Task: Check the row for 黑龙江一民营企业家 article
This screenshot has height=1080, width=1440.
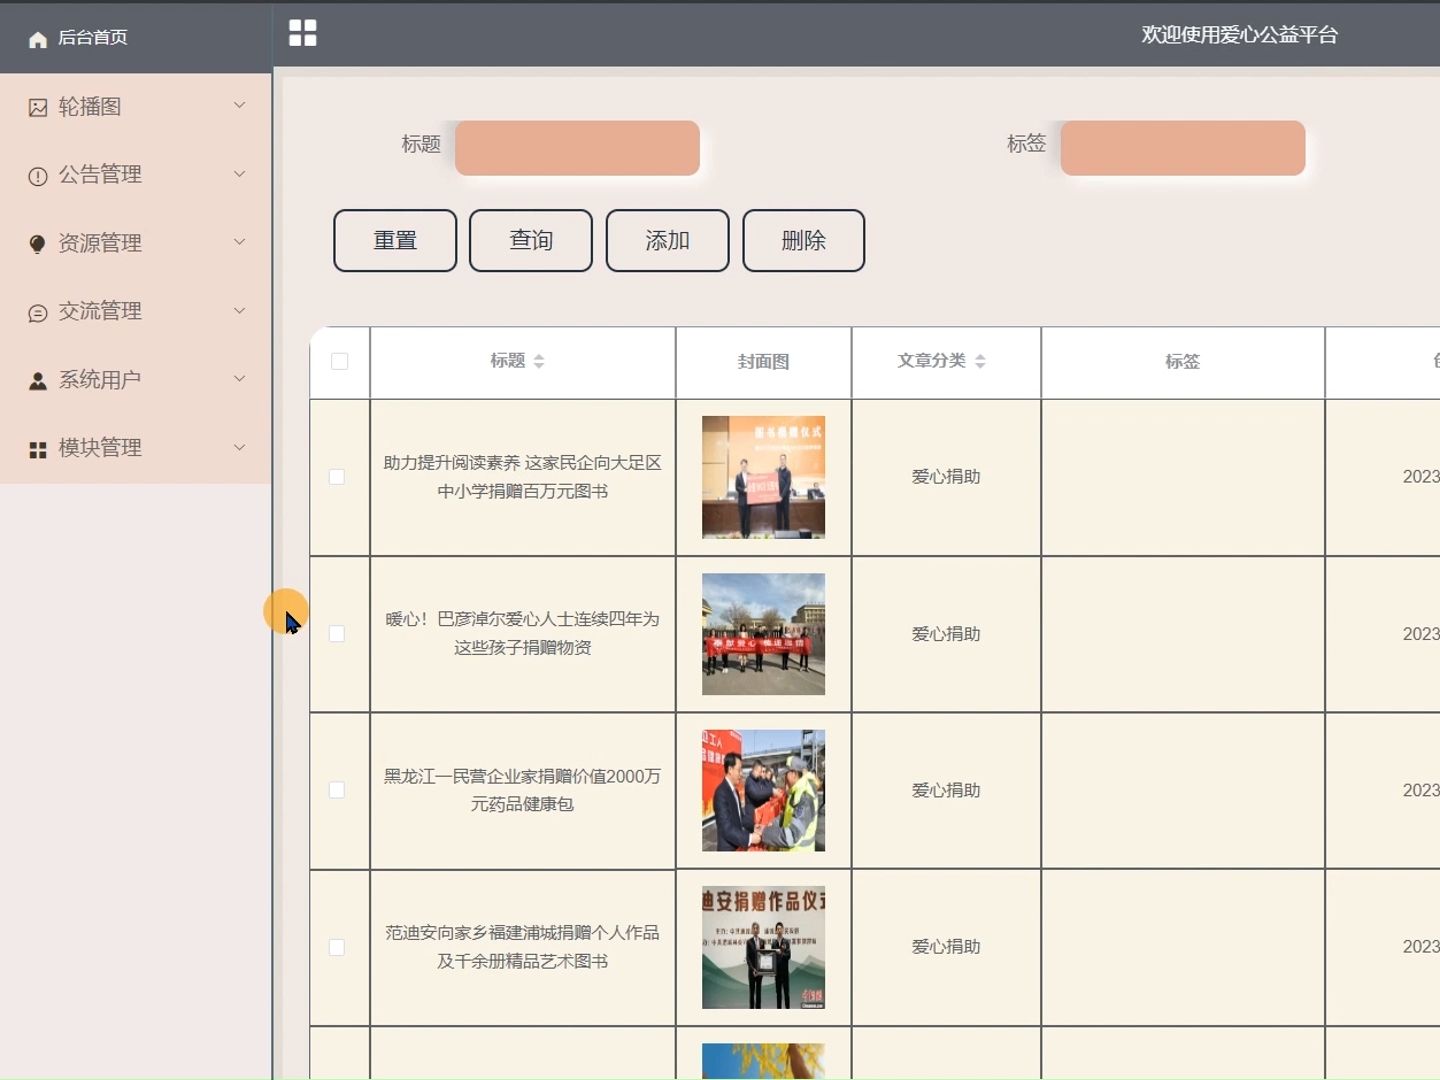Action: pos(337,790)
